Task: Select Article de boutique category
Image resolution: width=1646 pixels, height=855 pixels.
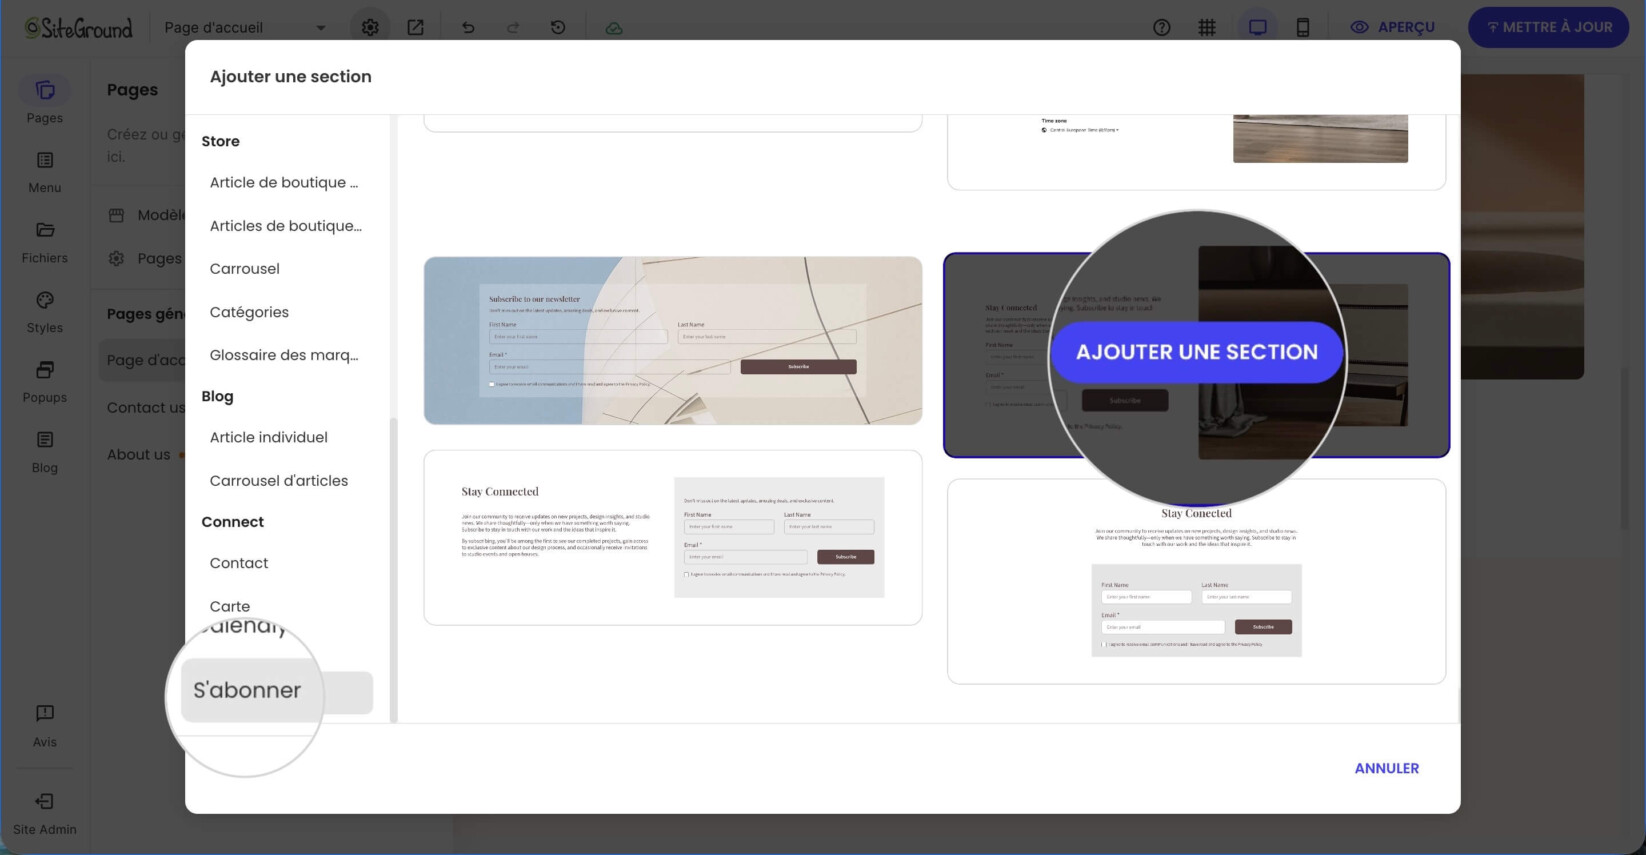Action: (284, 182)
